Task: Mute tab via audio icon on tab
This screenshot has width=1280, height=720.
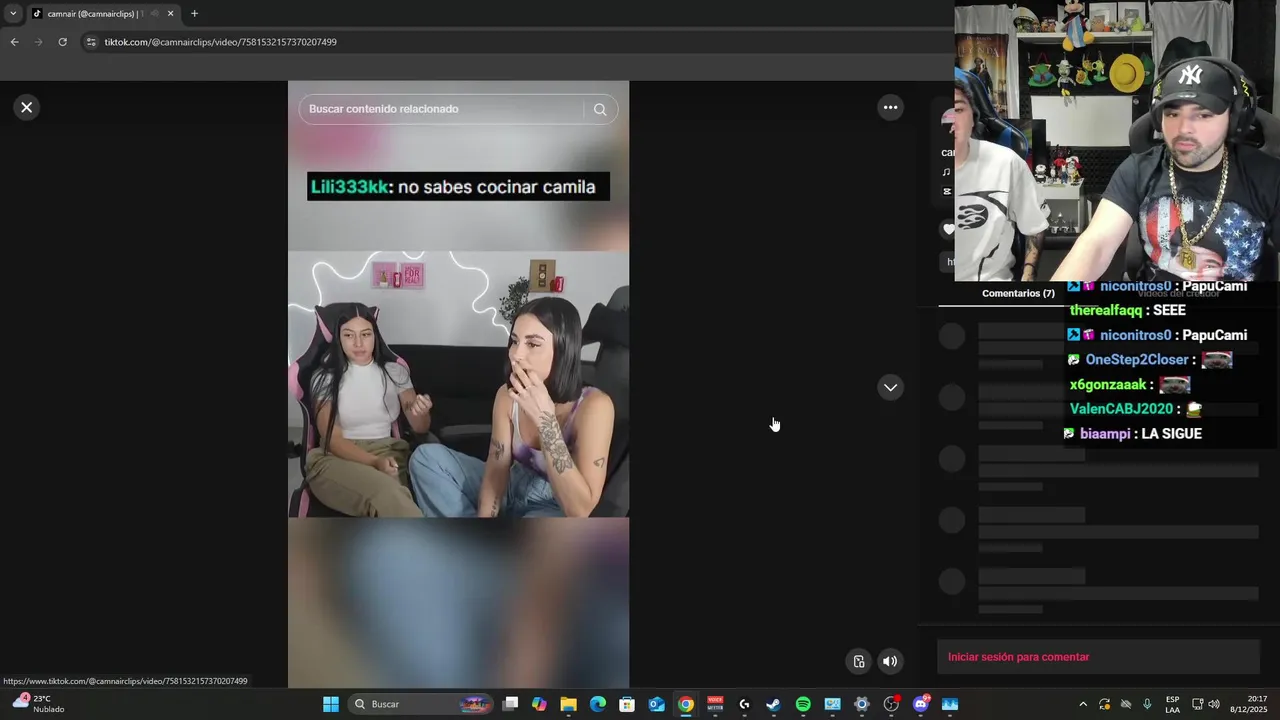Action: click(x=153, y=14)
